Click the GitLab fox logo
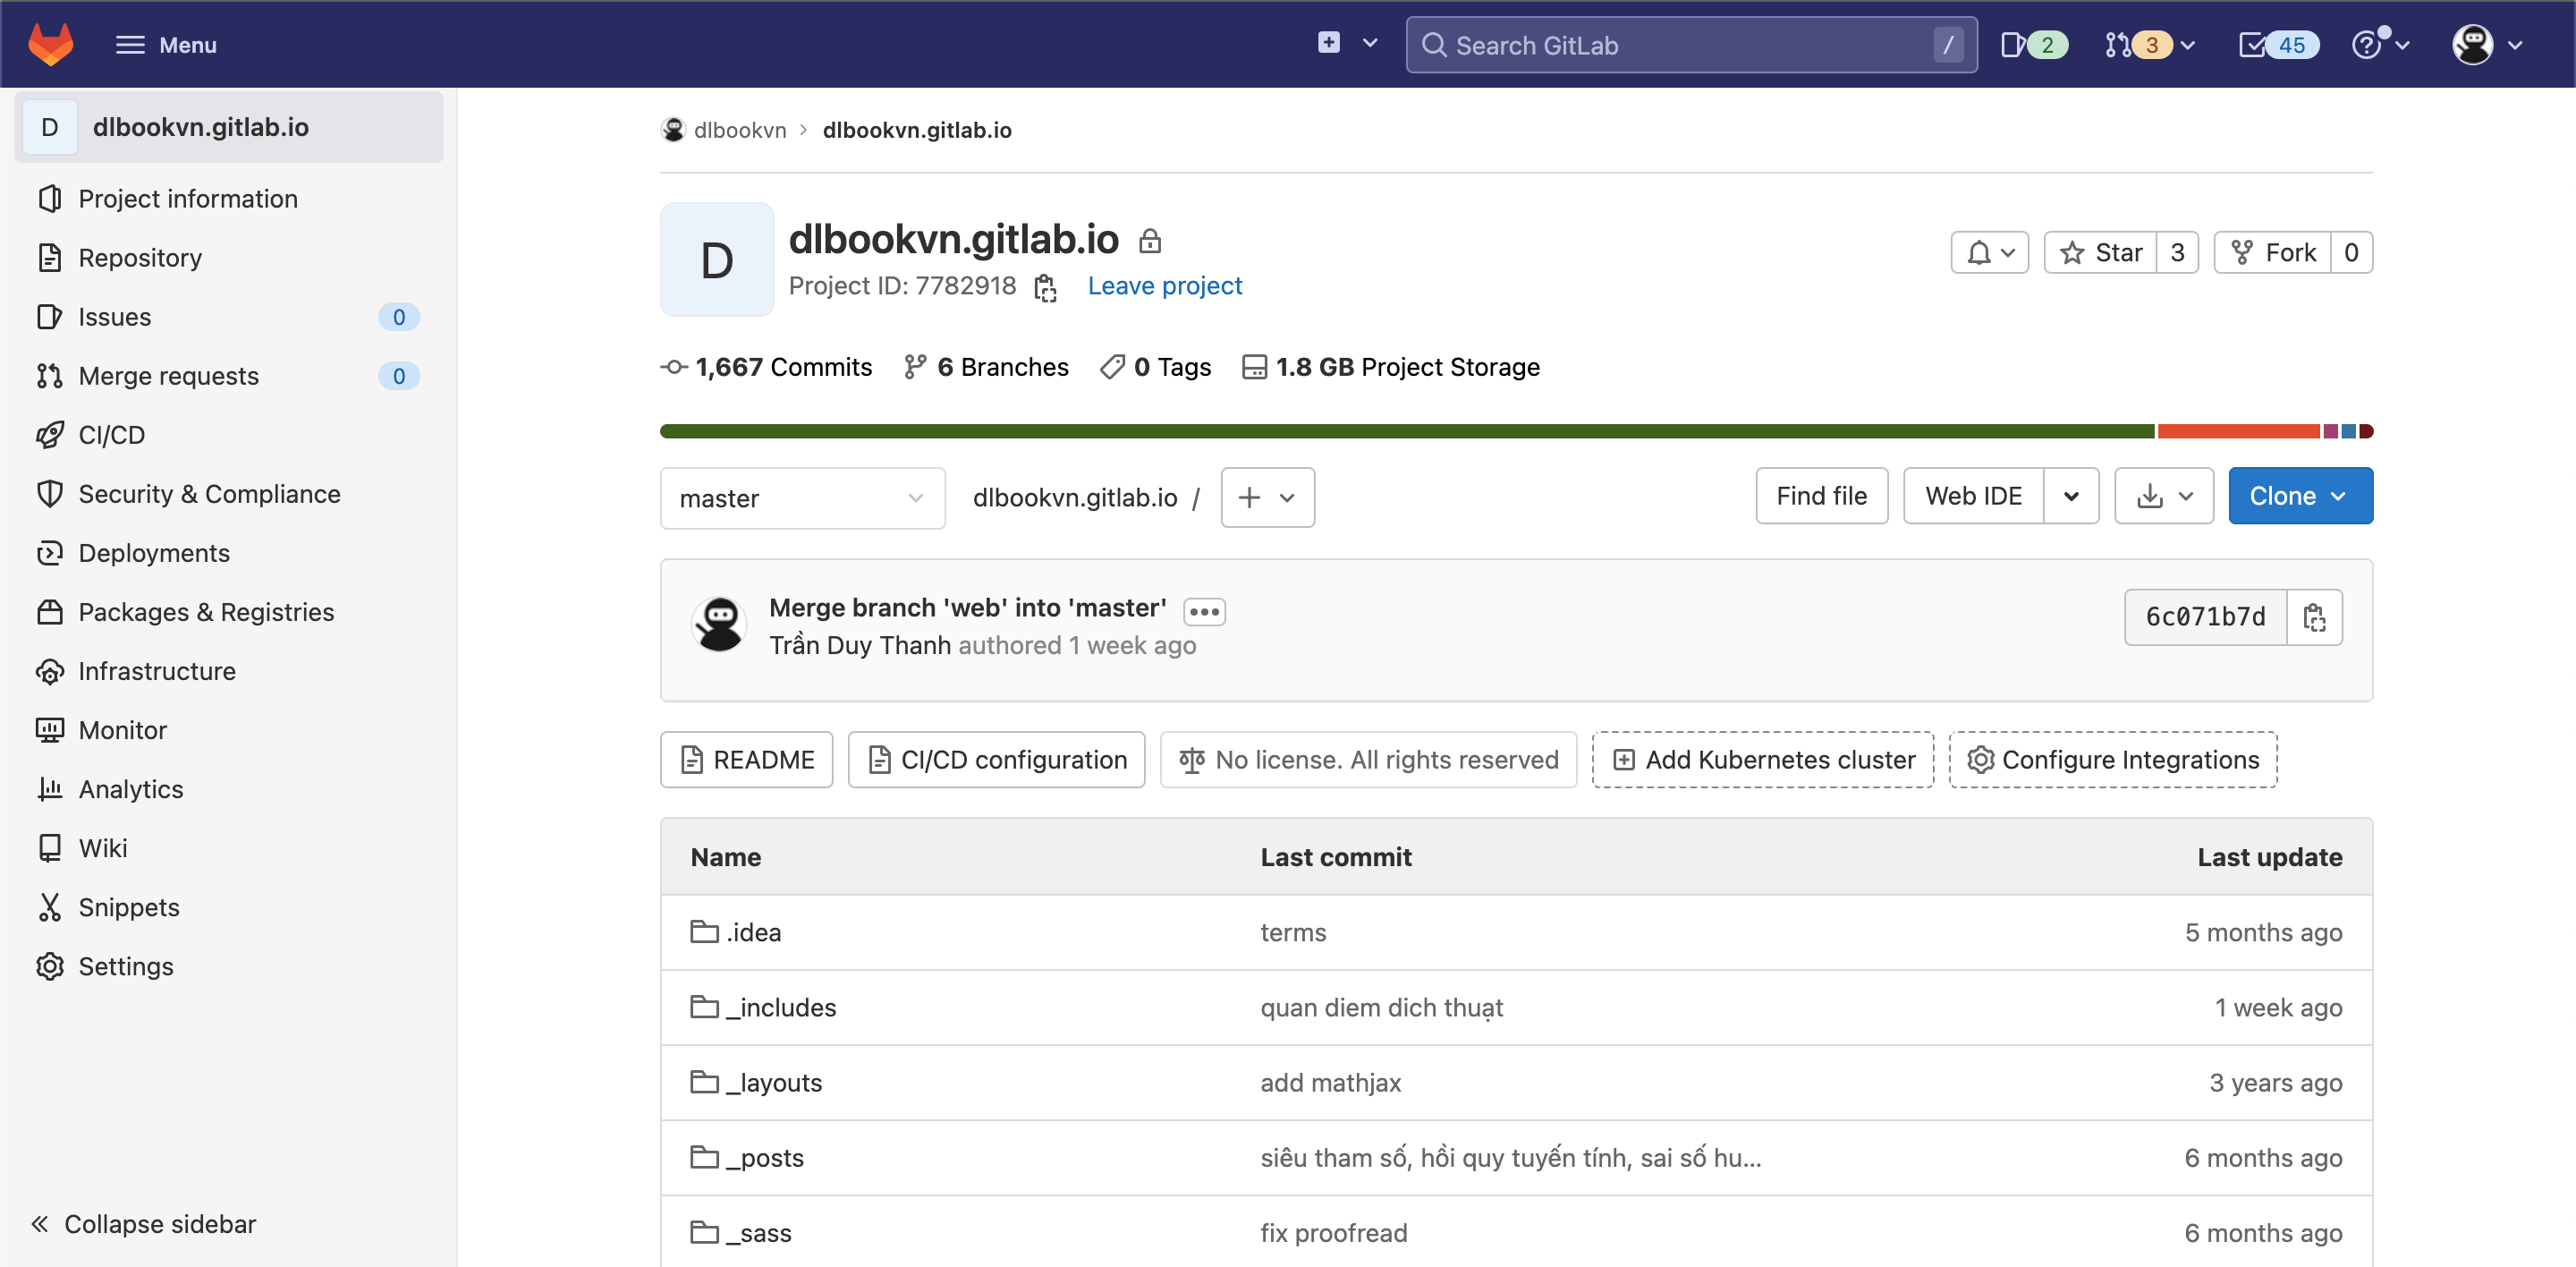Screen dimensions: 2576x1267 coord(50,44)
